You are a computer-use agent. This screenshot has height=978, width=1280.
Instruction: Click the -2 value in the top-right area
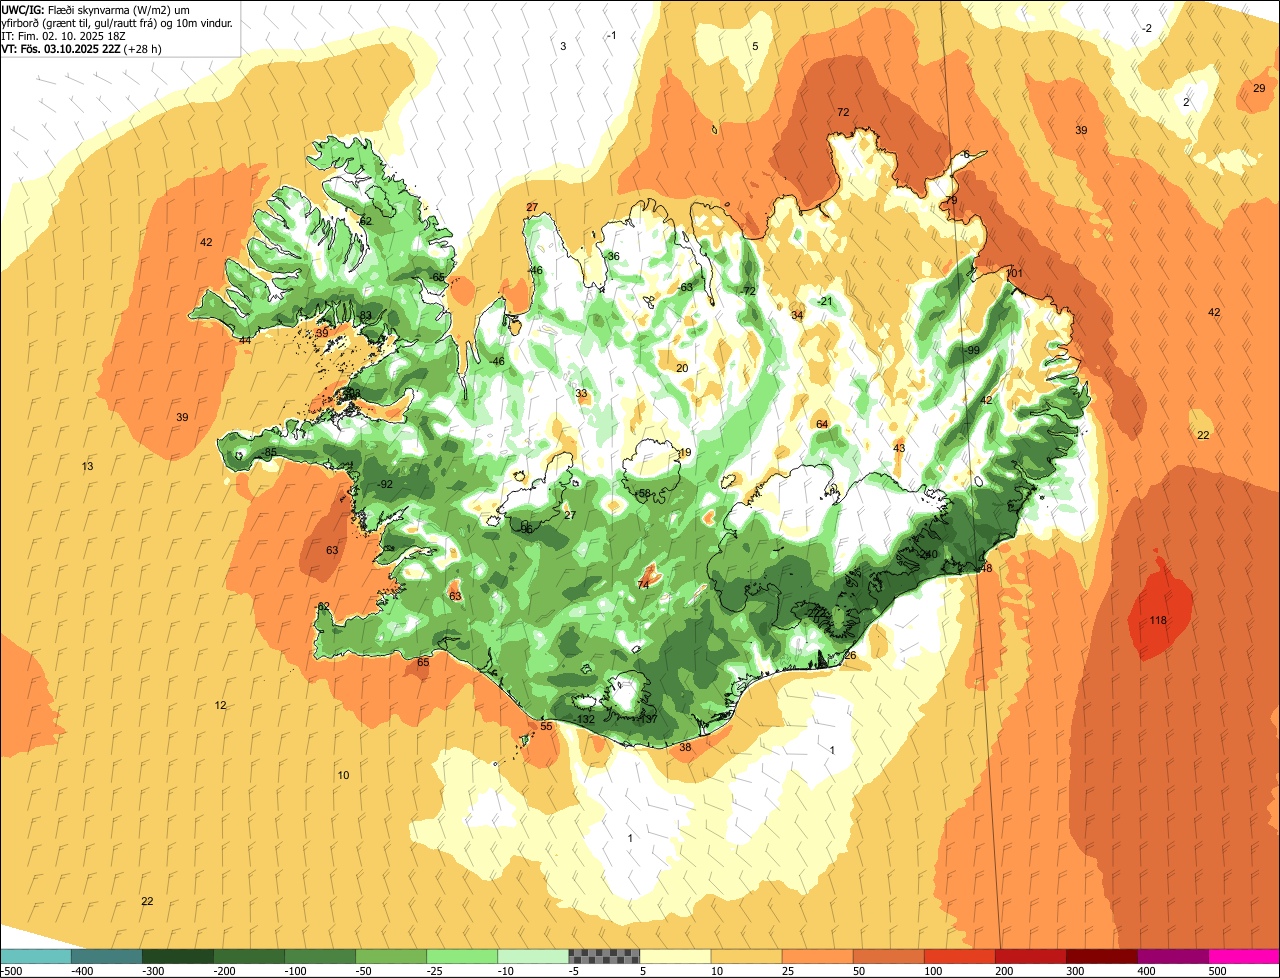(x=1147, y=28)
